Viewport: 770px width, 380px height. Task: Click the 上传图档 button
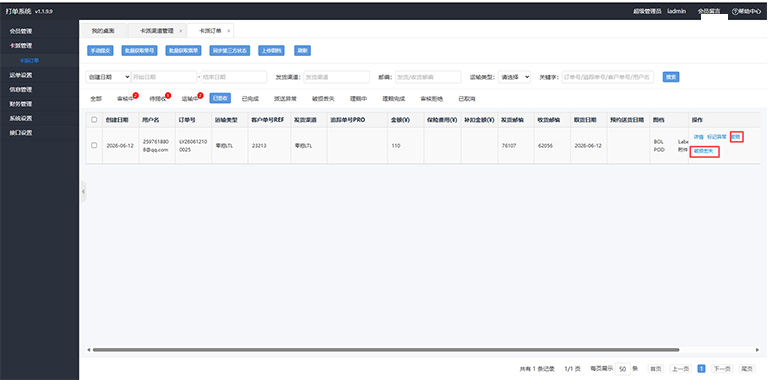271,51
